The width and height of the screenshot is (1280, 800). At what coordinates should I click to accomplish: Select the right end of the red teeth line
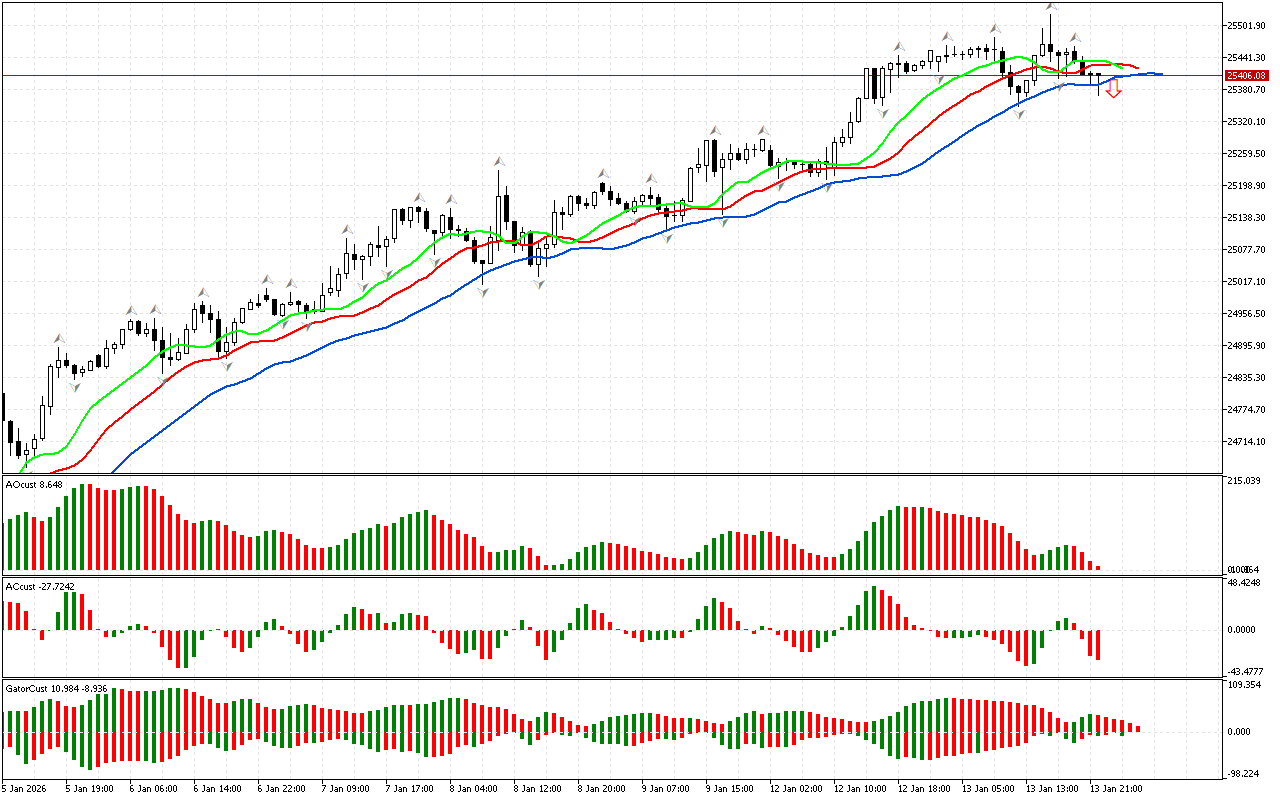coord(1137,68)
